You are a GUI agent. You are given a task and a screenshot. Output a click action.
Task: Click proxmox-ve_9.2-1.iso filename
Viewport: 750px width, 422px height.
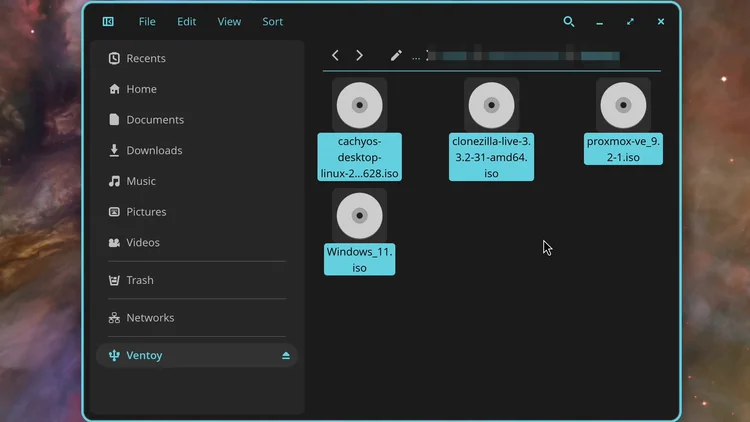pos(623,149)
